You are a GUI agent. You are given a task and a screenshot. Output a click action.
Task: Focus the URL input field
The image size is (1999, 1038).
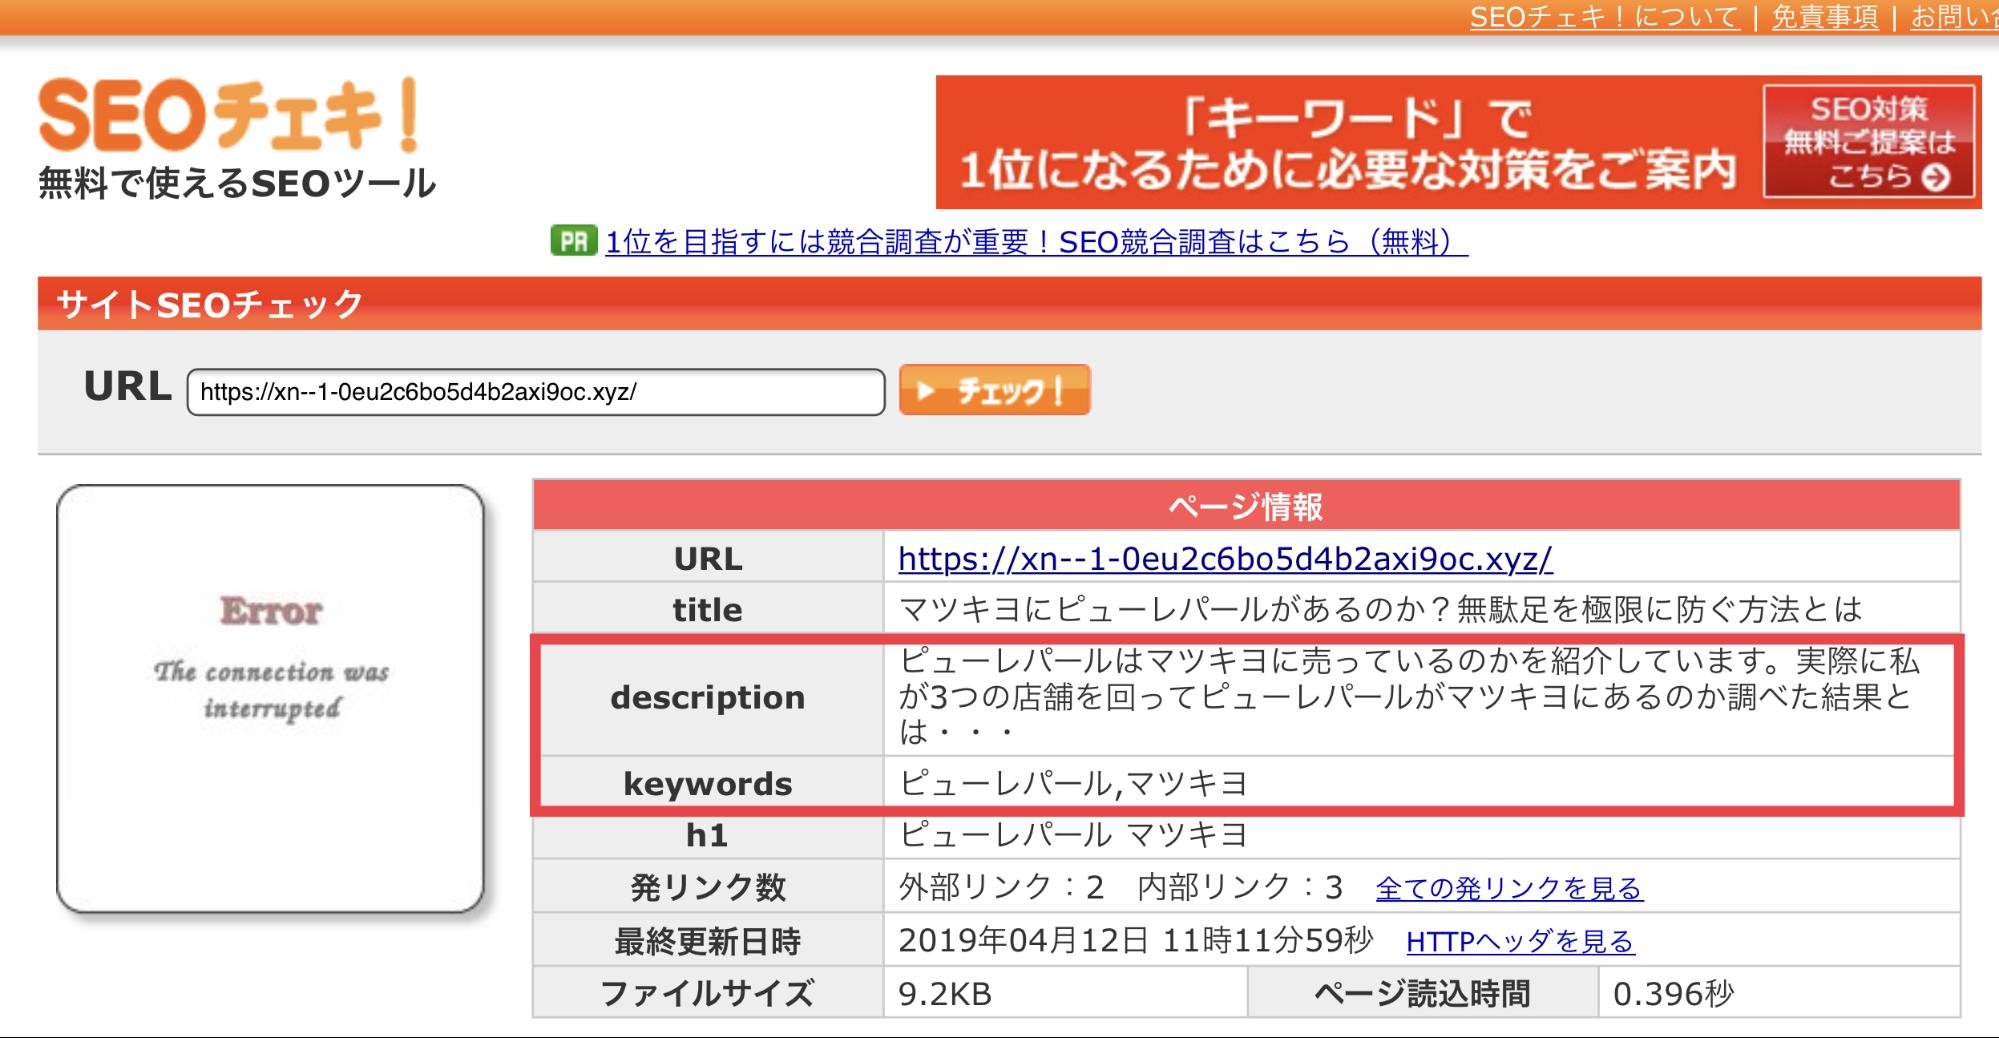[536, 391]
